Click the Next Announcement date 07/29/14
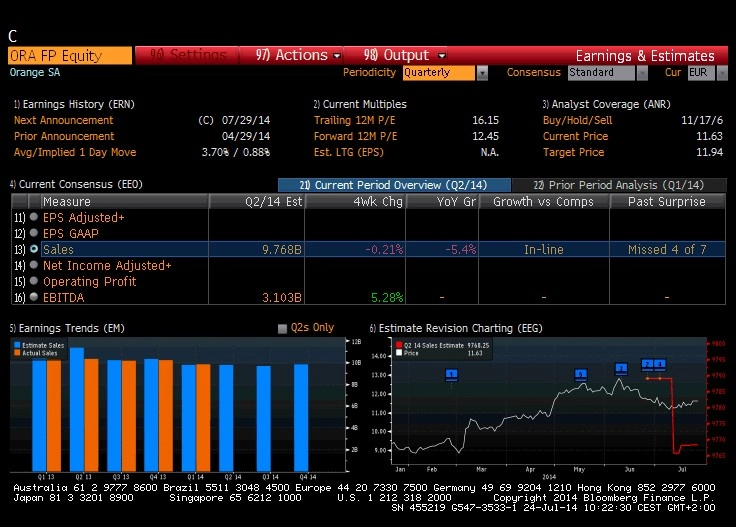 [x=246, y=120]
